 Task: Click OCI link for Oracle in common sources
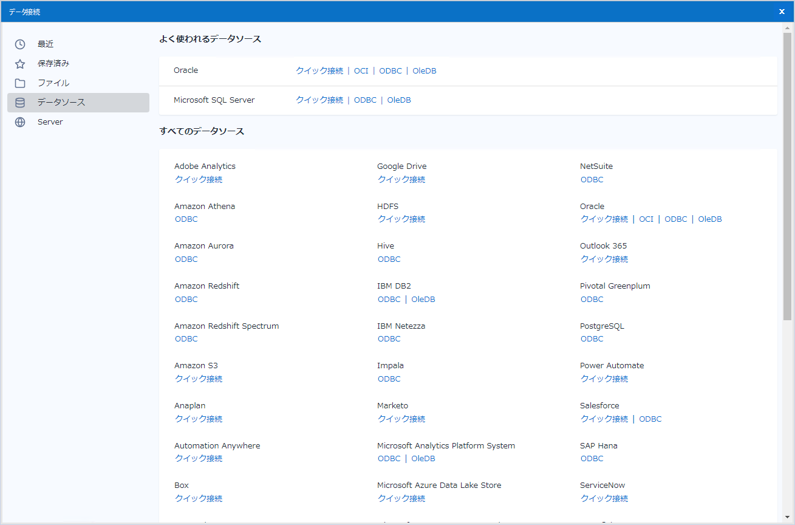361,71
